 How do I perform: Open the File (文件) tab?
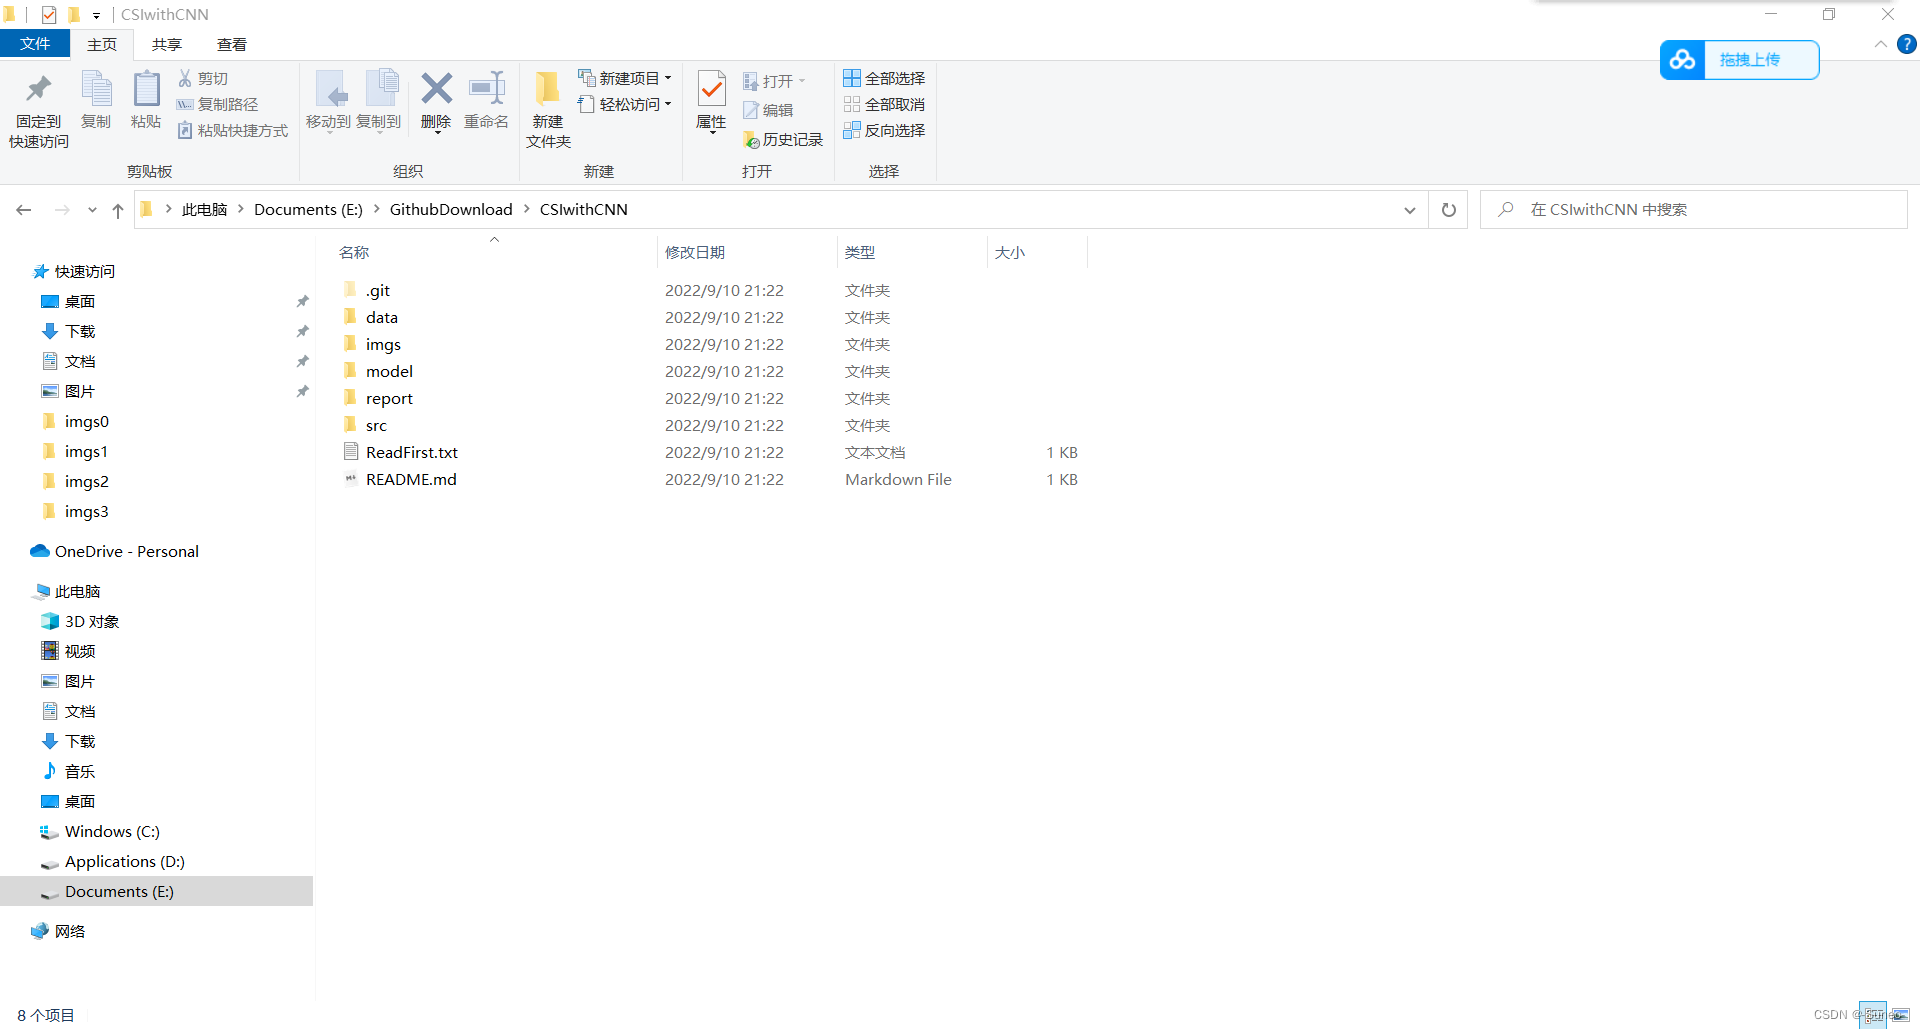pyautogui.click(x=35, y=44)
